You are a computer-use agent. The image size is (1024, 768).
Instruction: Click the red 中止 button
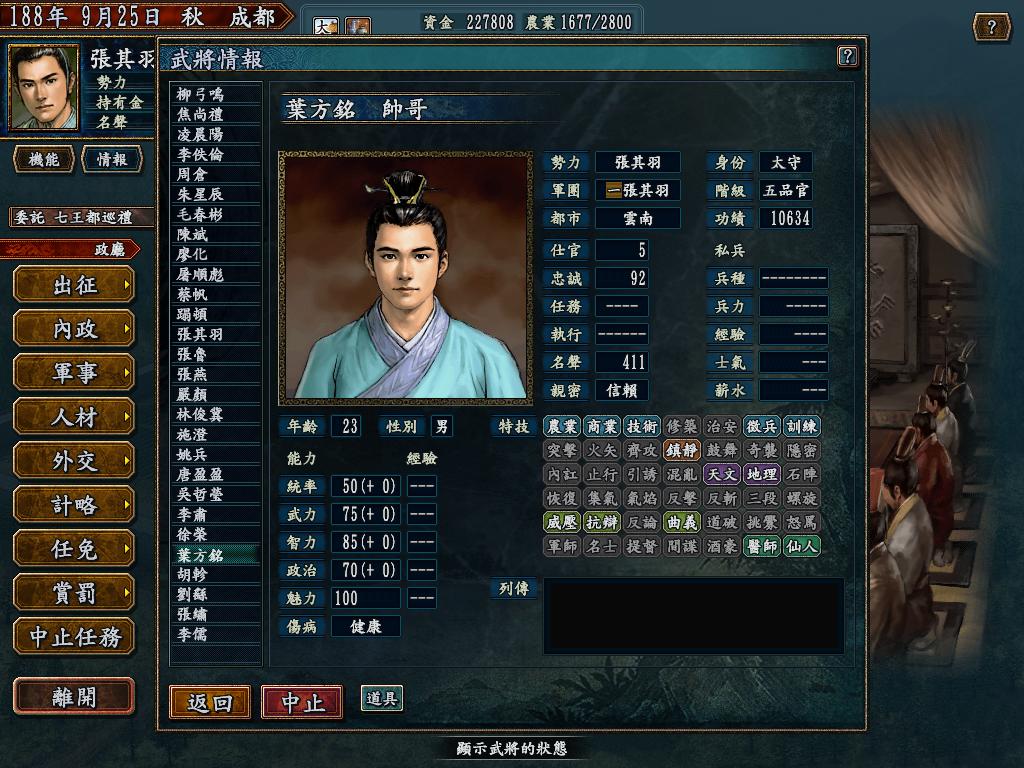pyautogui.click(x=302, y=702)
